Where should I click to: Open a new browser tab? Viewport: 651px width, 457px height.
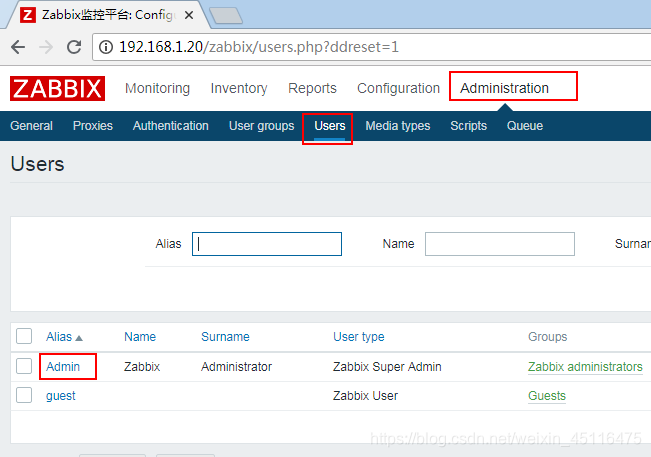[226, 16]
